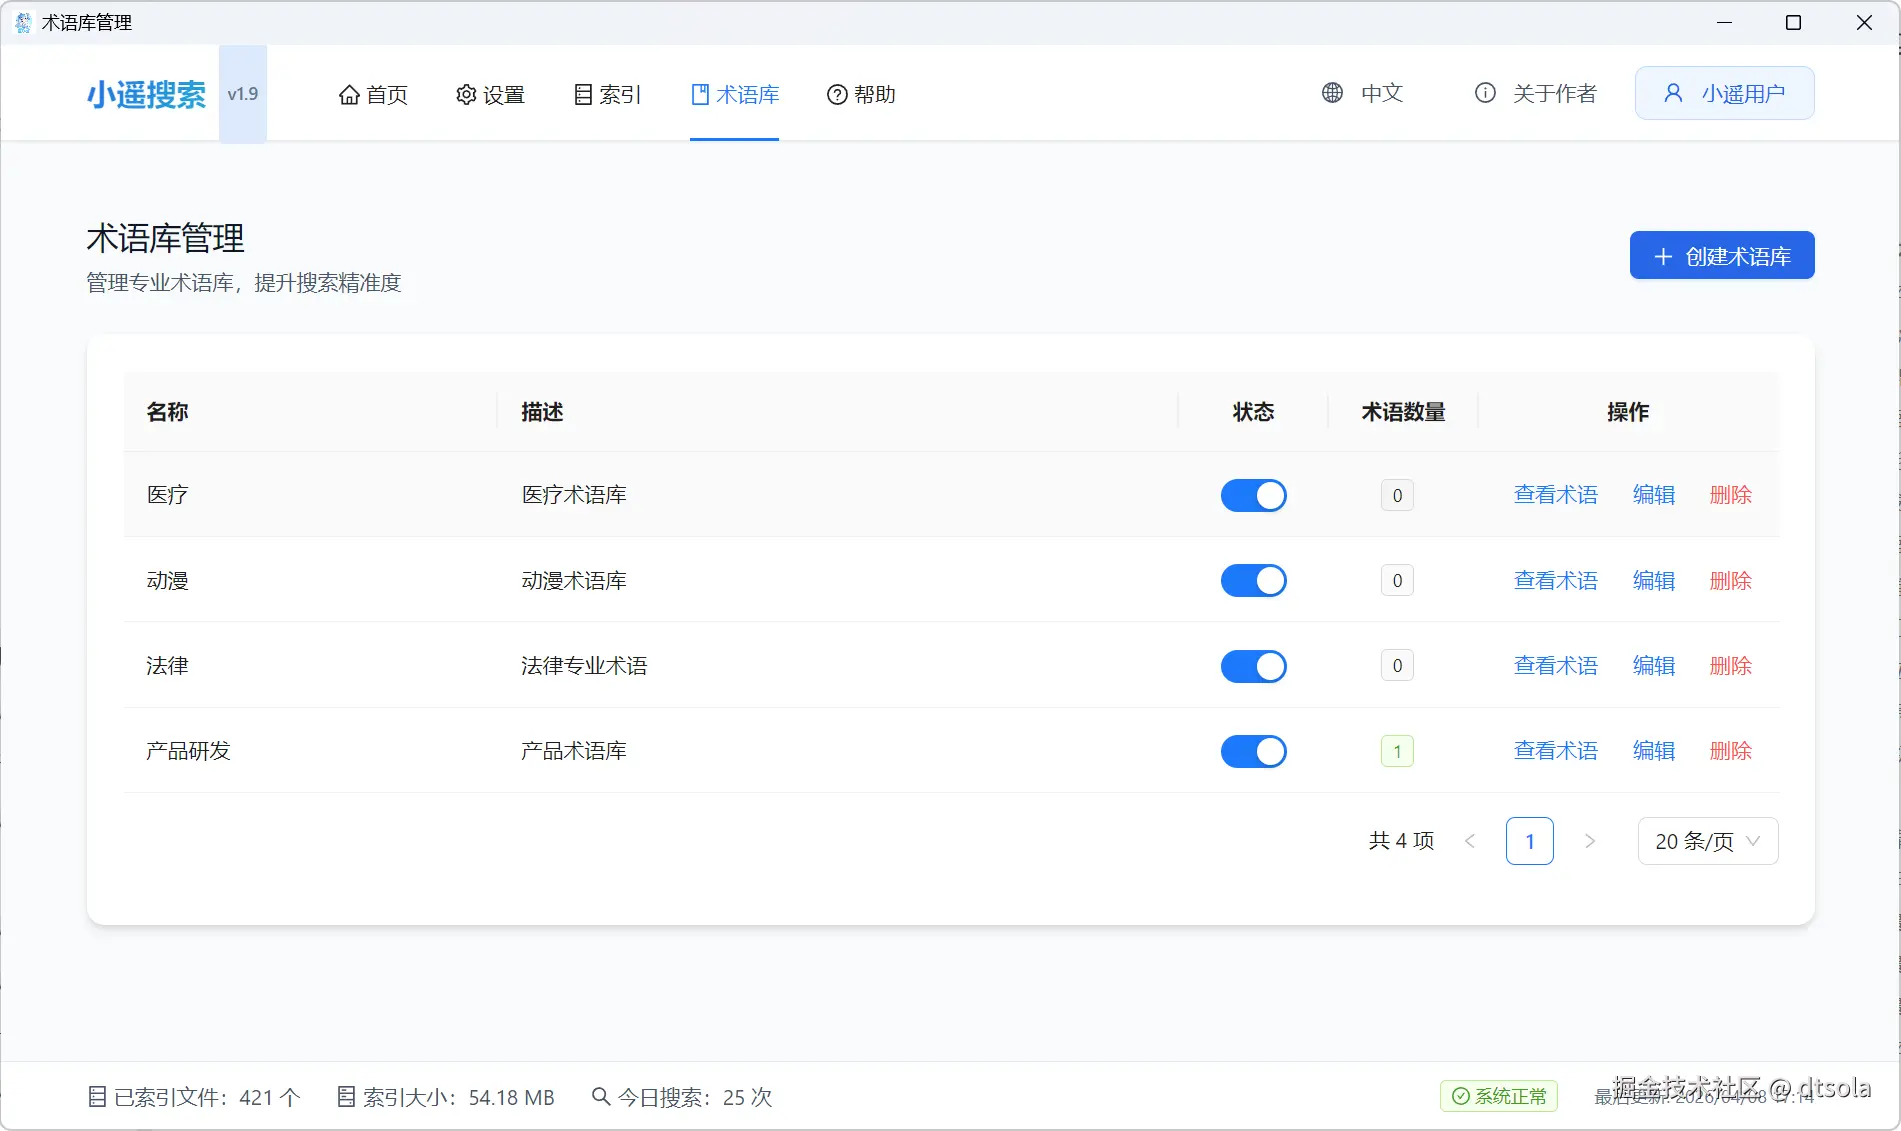Click the 创建术语库 button

(1722, 256)
